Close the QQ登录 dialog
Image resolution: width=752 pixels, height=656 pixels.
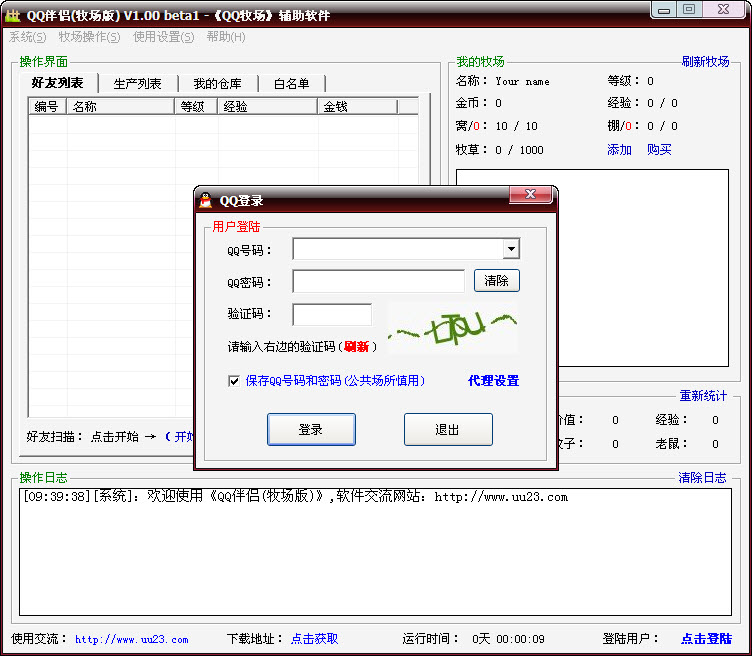tap(530, 194)
